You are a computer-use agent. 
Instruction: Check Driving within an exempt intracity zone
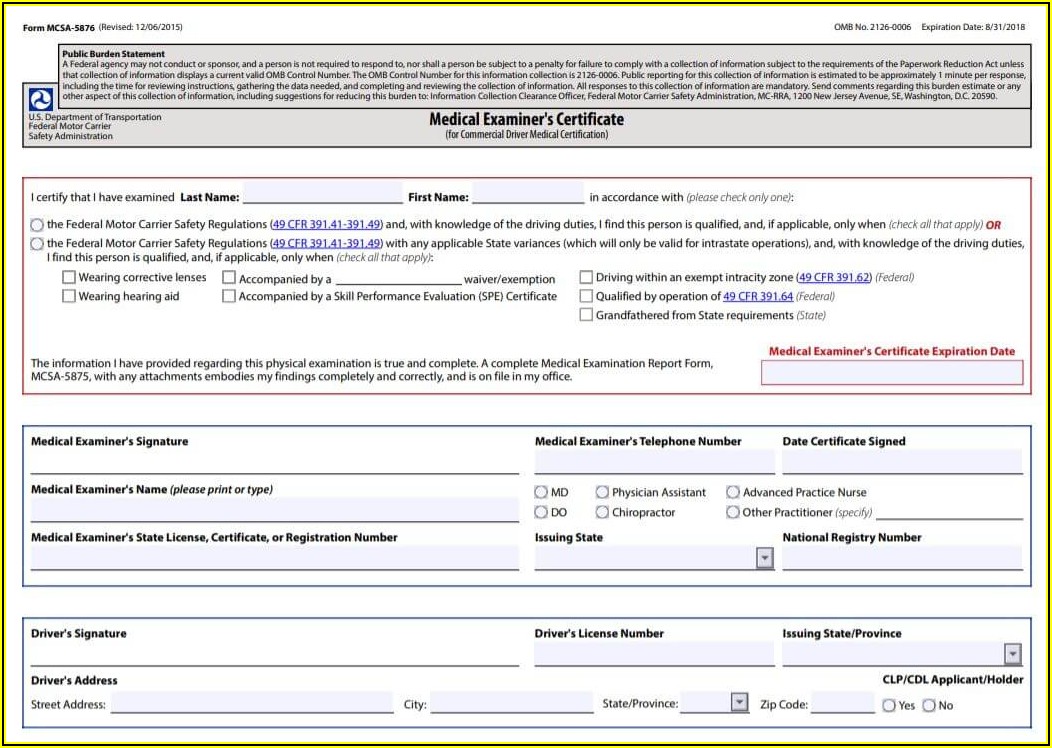pos(586,277)
